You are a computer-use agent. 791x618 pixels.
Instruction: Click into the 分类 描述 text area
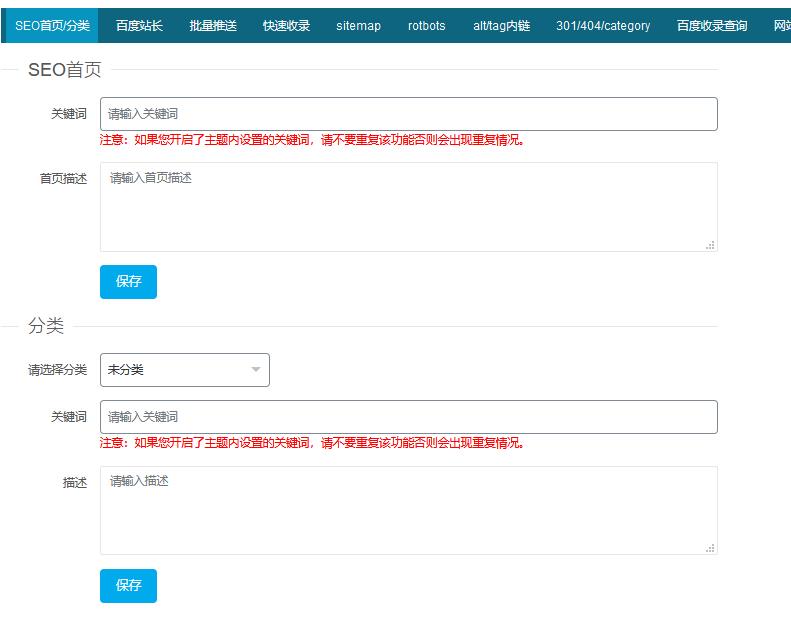point(408,510)
